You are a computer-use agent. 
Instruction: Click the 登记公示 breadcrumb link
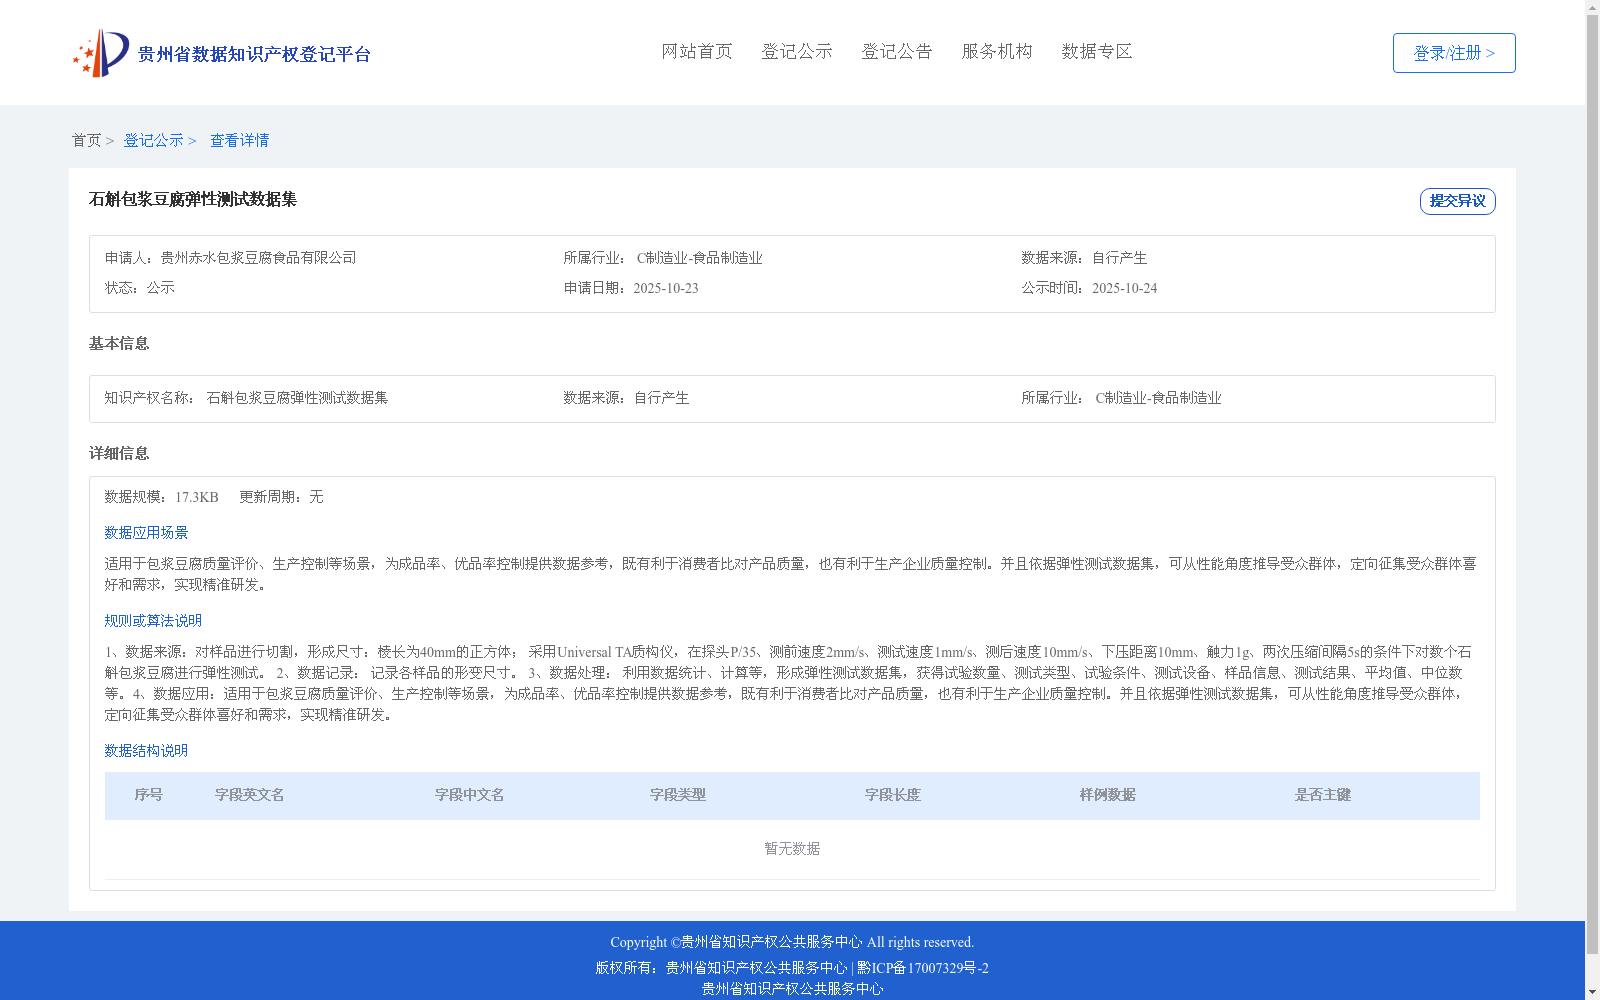pos(153,140)
